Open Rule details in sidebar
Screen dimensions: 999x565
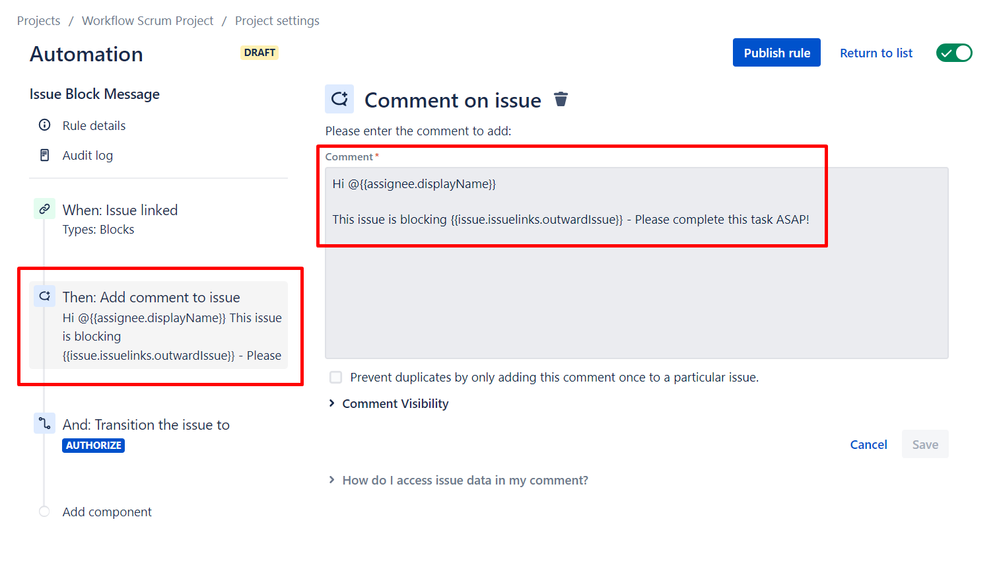pyautogui.click(x=94, y=125)
